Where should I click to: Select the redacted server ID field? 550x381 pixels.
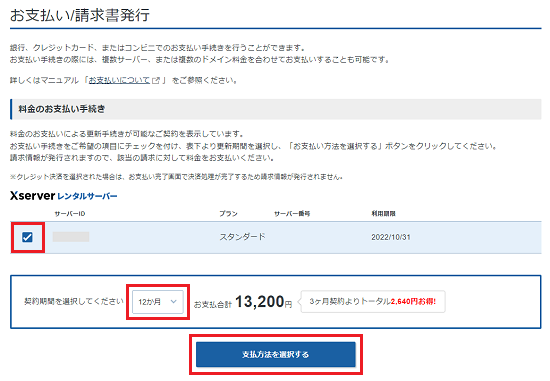pos(71,237)
